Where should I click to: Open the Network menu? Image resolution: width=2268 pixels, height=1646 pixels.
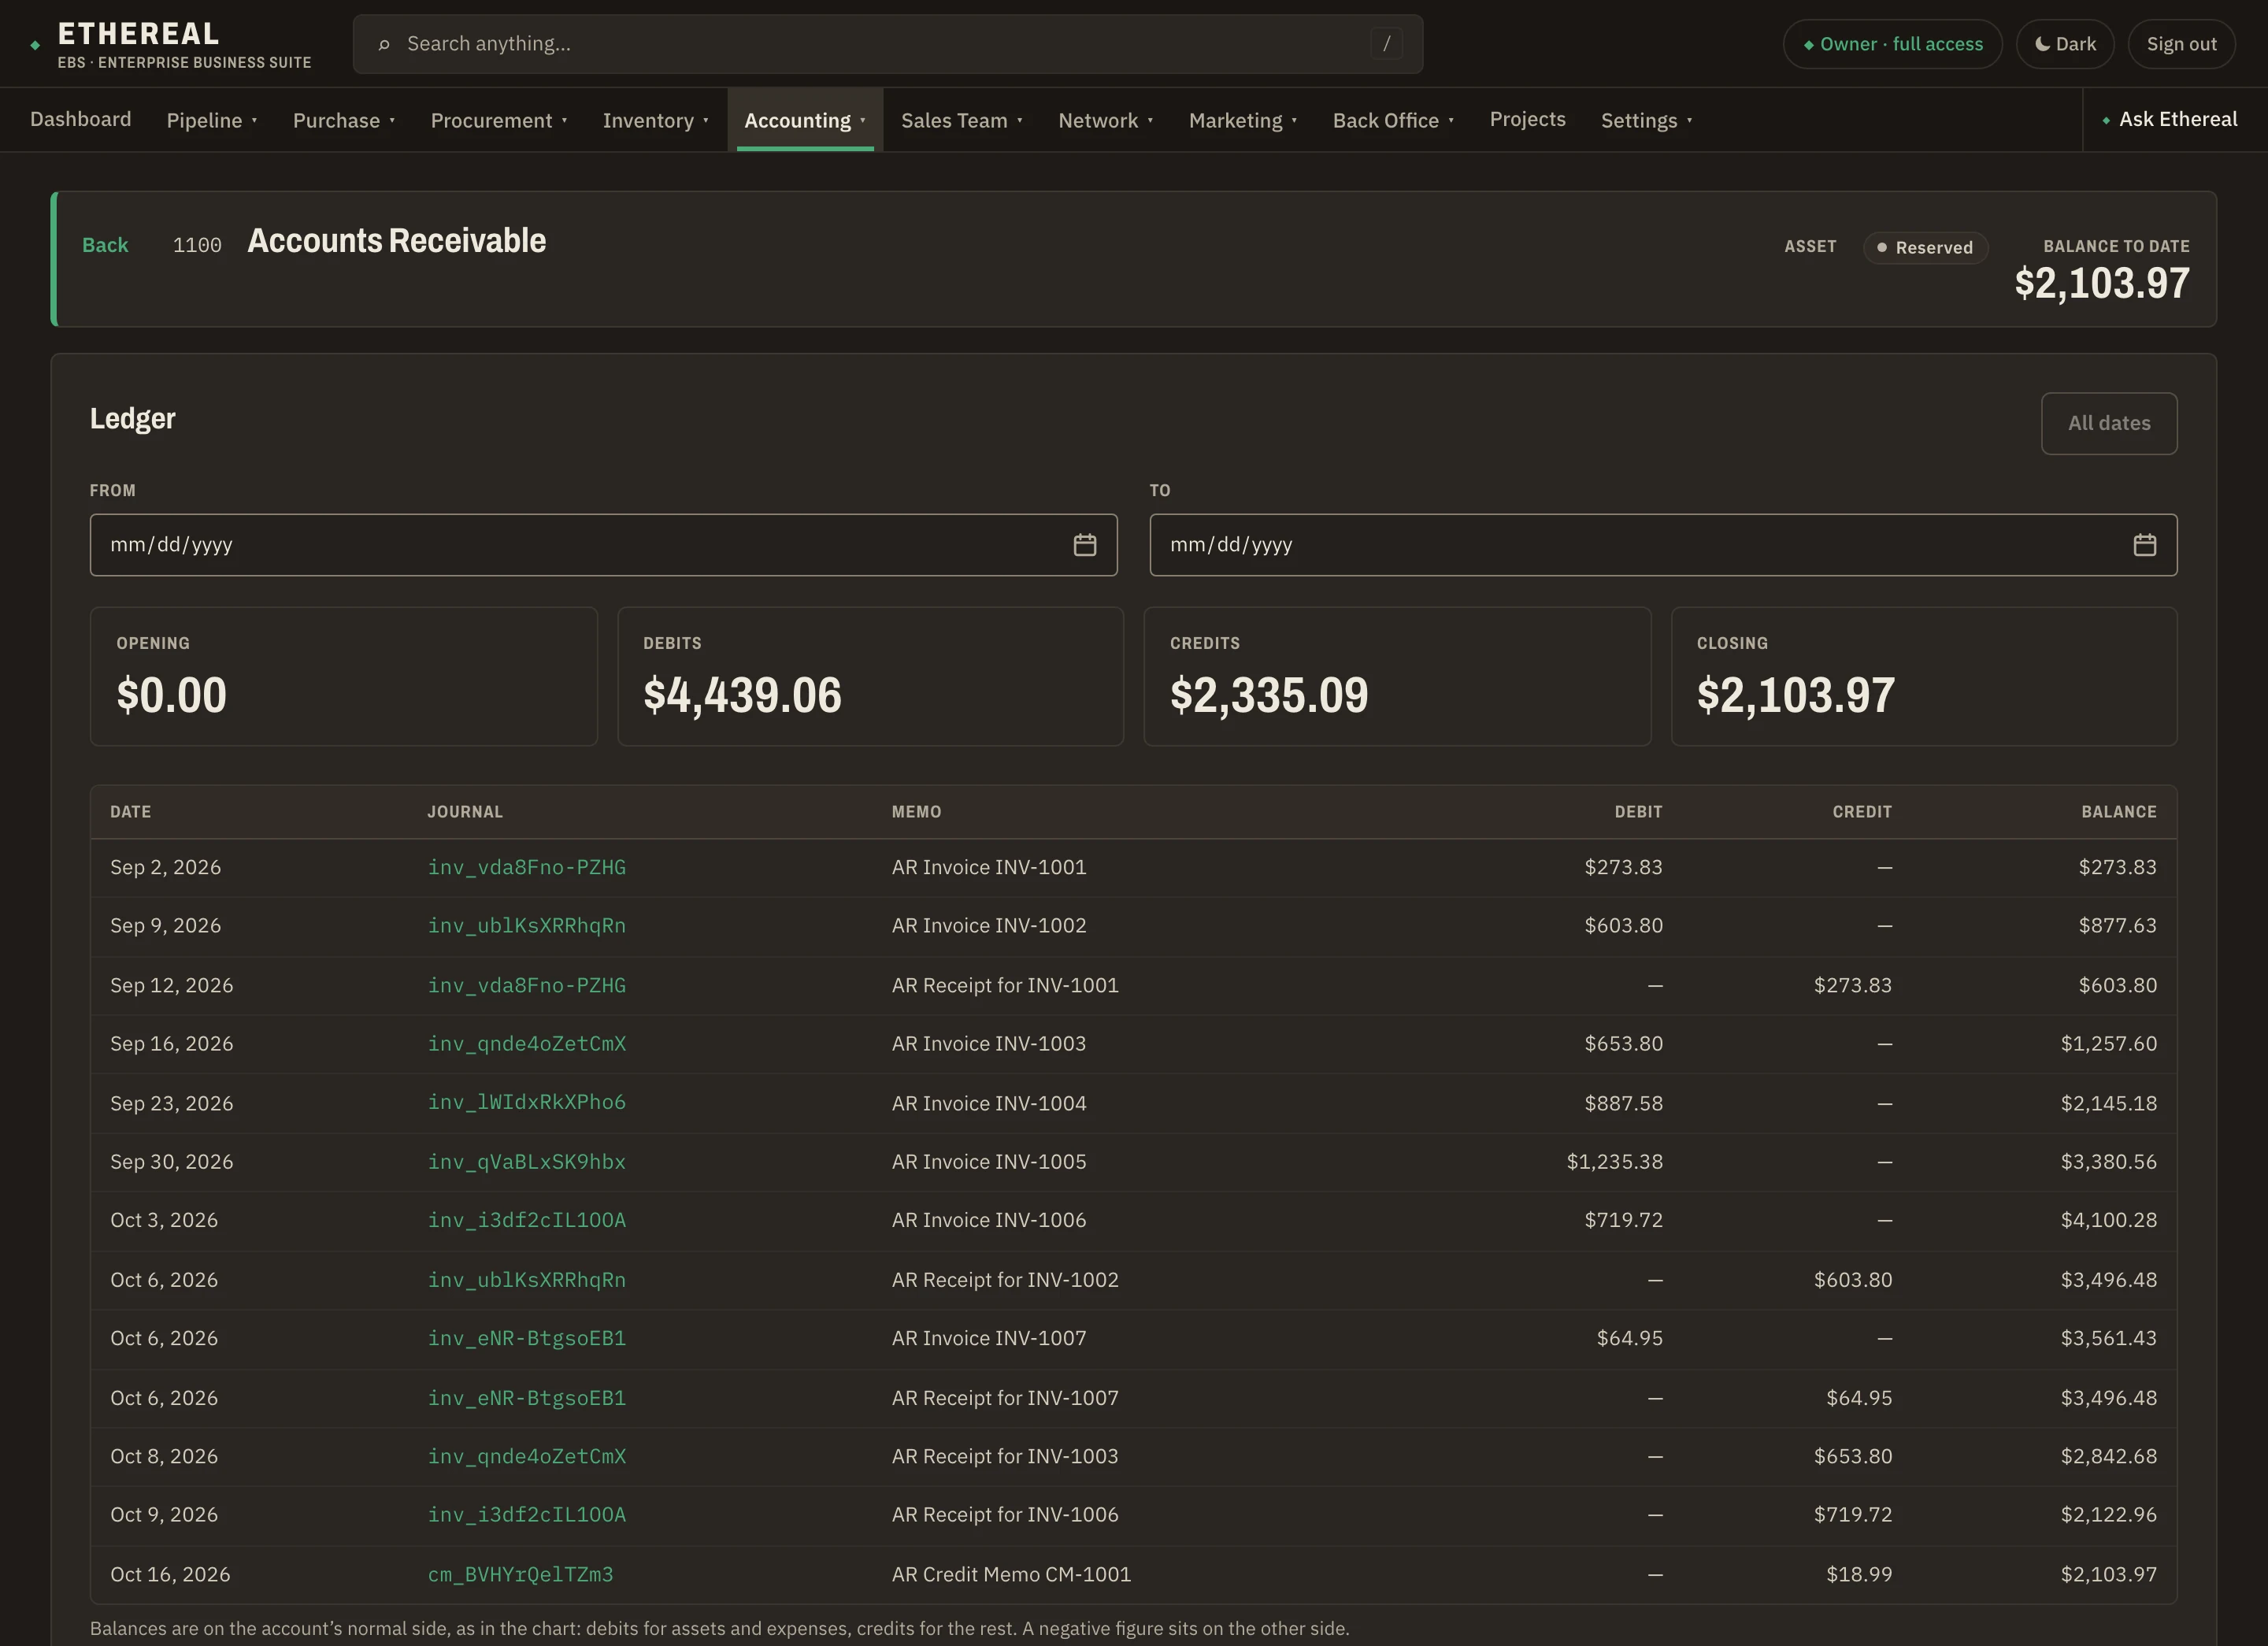click(x=1105, y=120)
